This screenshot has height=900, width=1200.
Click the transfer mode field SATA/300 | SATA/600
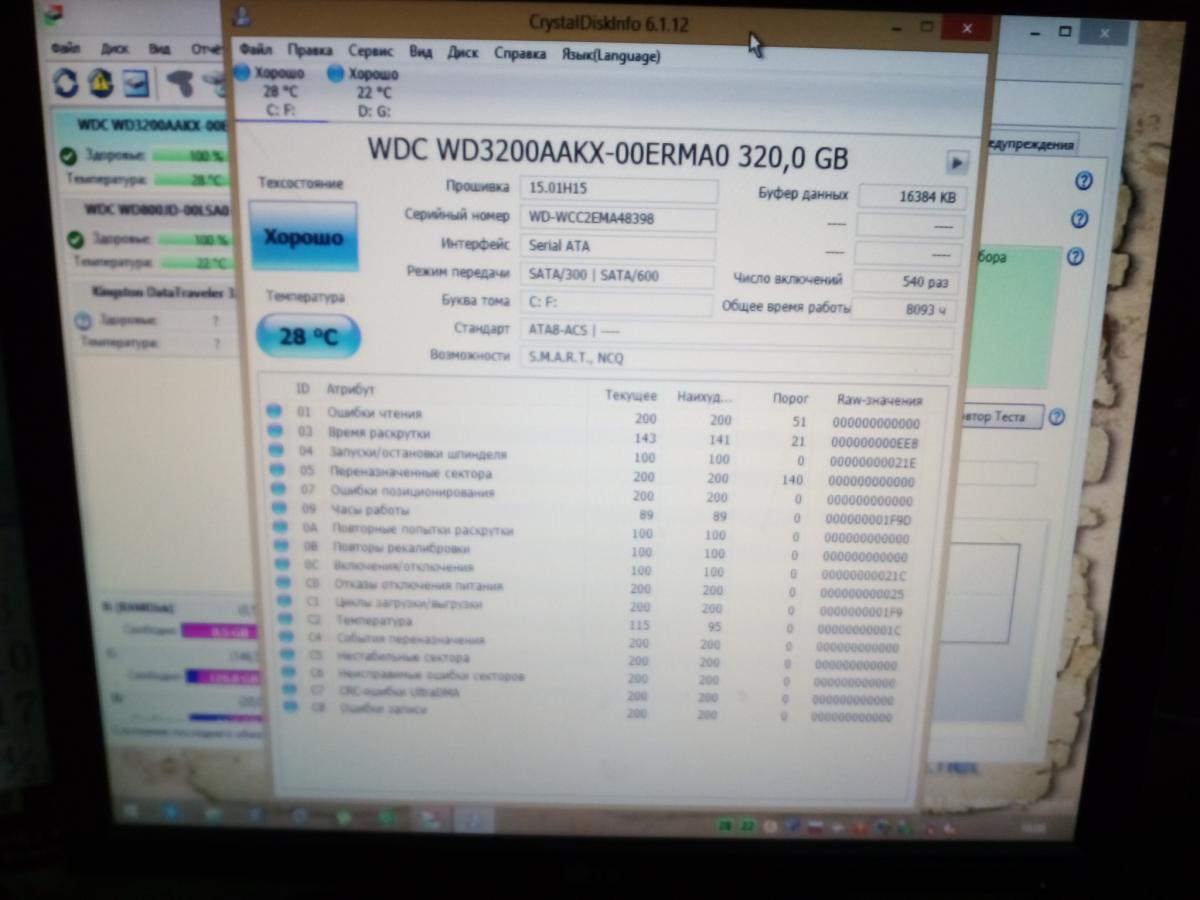point(617,275)
